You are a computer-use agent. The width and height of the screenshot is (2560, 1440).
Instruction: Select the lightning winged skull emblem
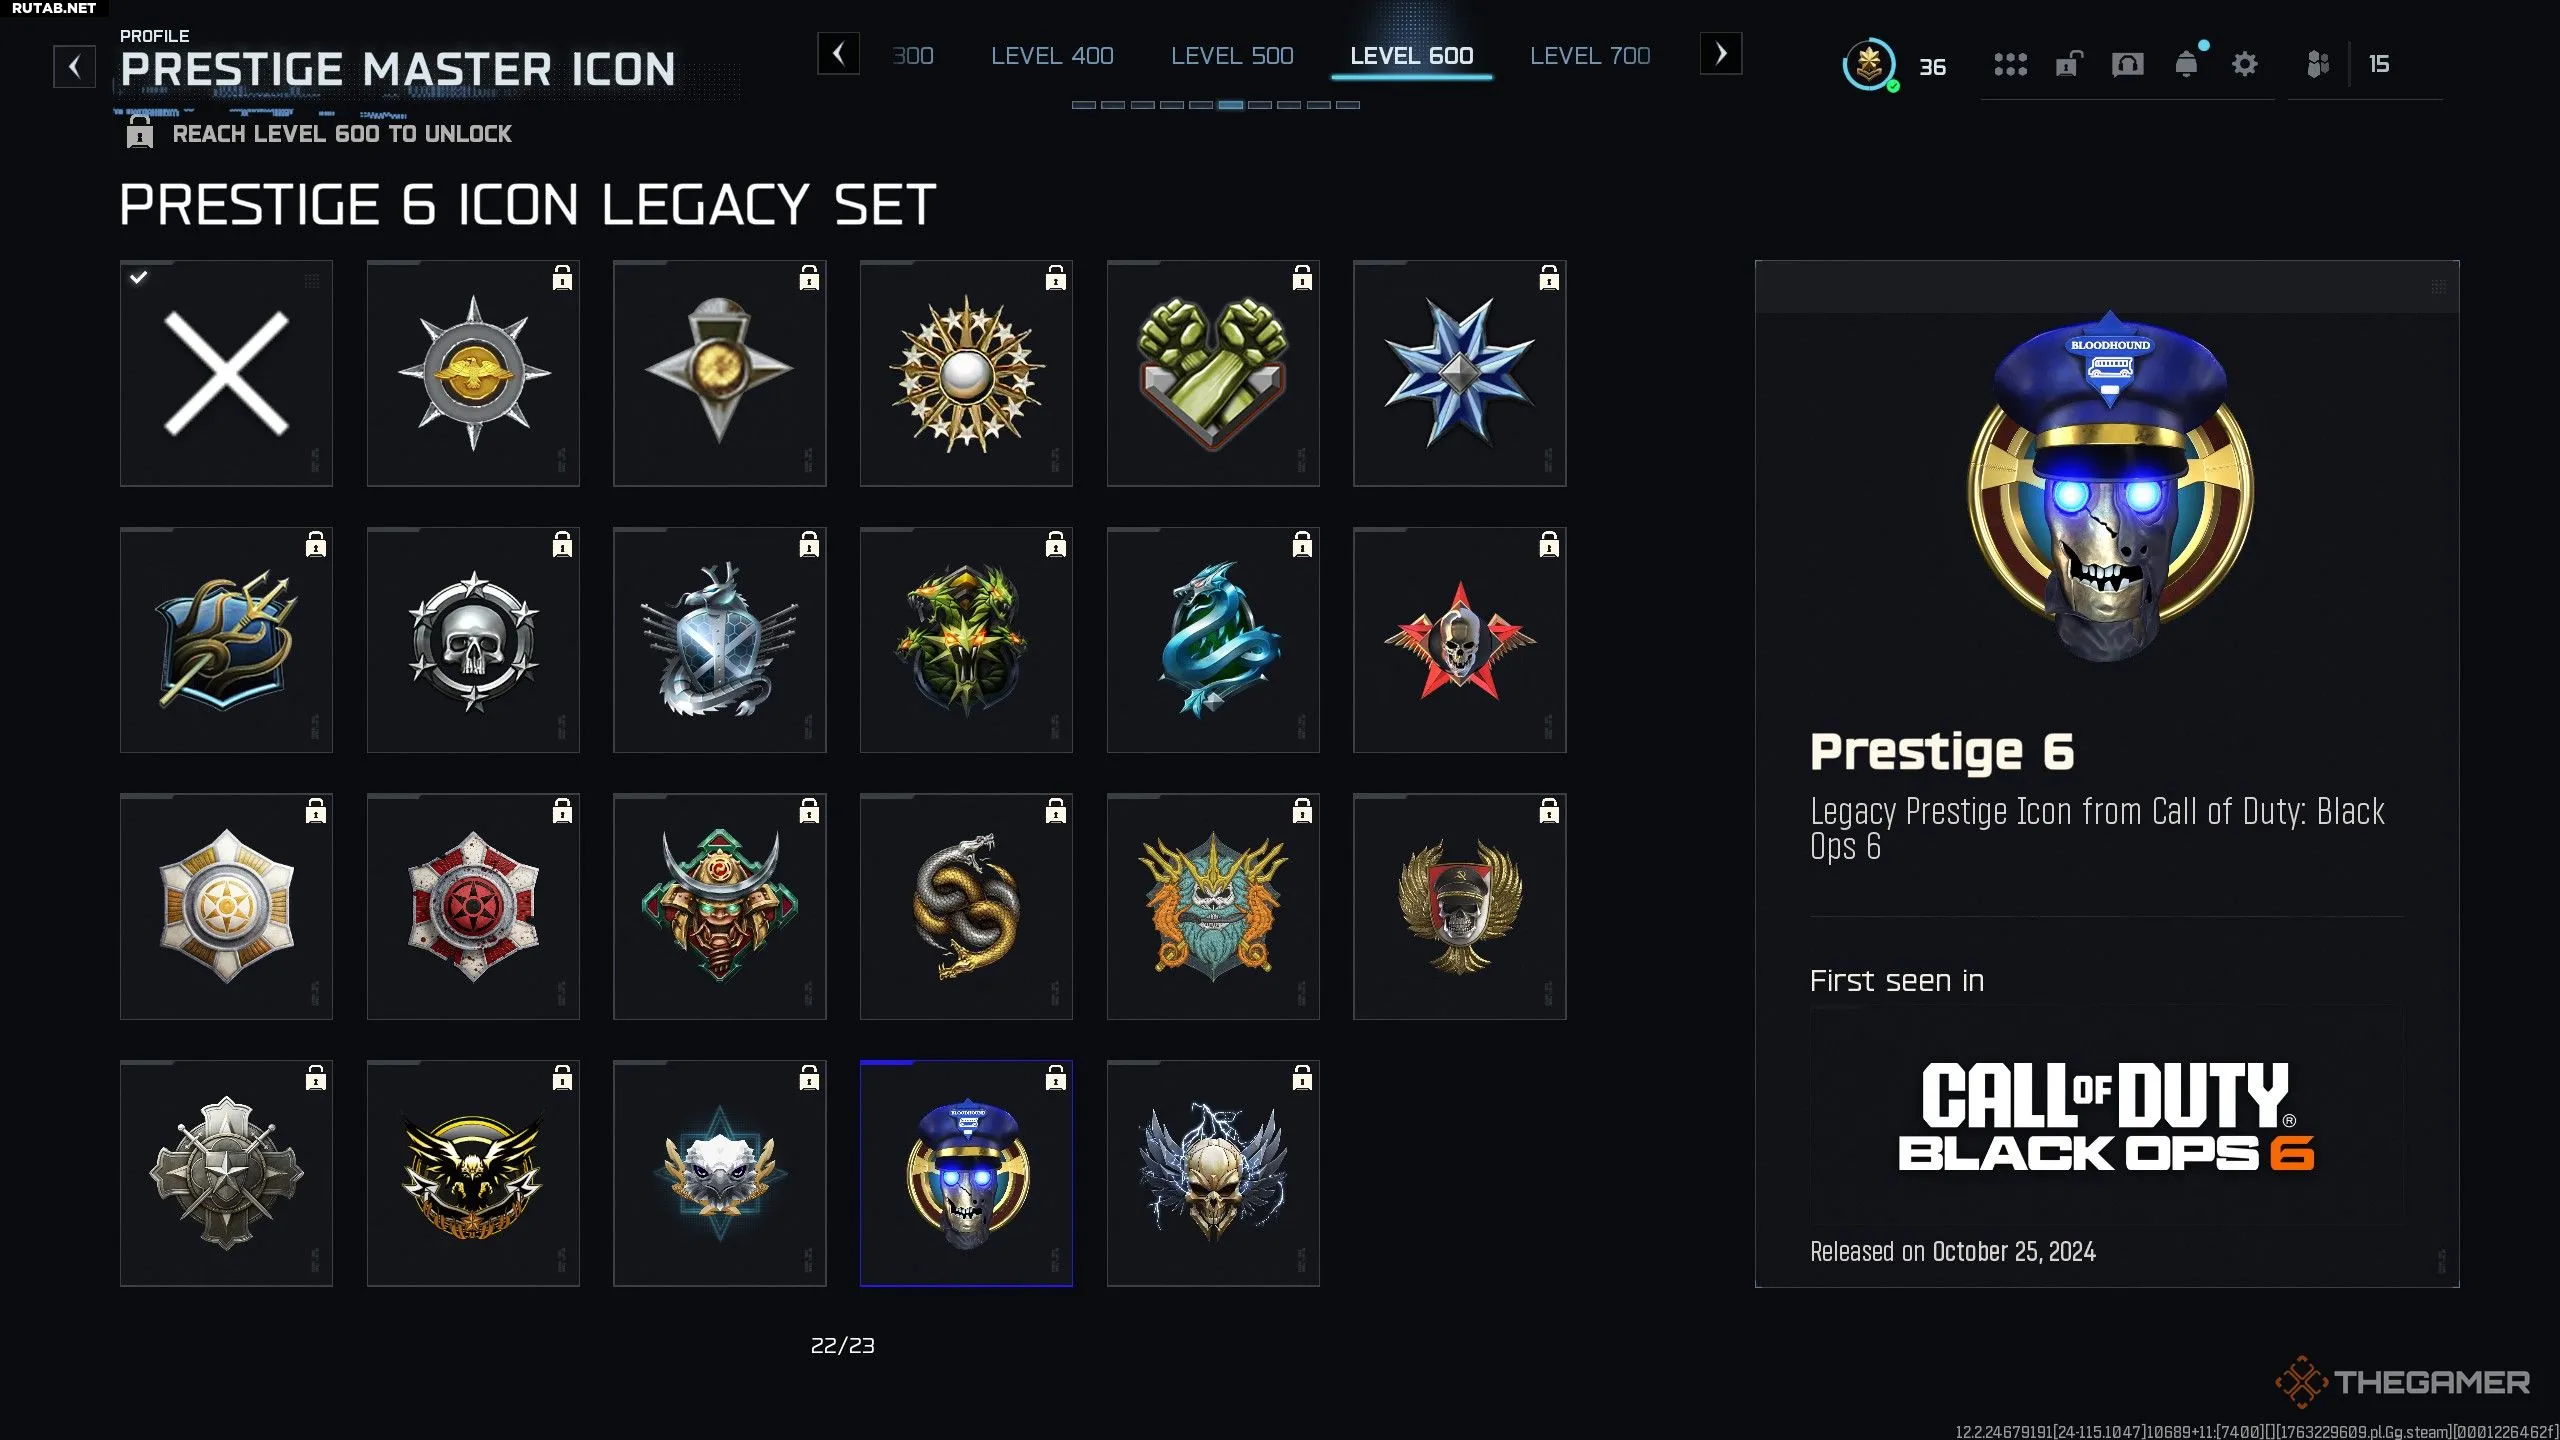(x=1213, y=1174)
